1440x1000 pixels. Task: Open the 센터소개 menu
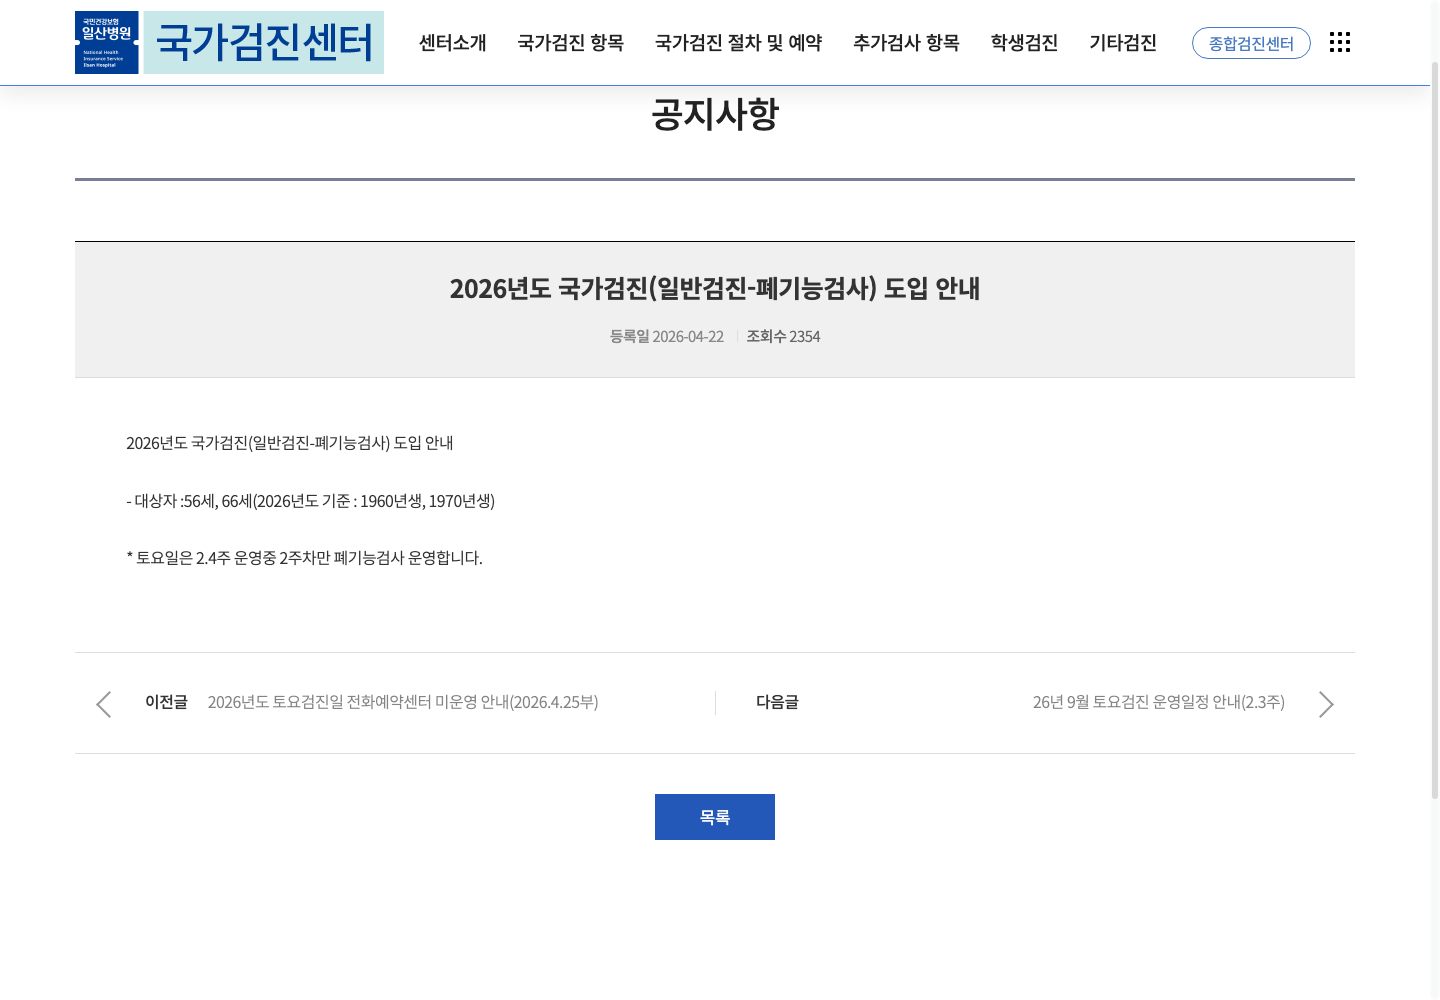(x=453, y=43)
